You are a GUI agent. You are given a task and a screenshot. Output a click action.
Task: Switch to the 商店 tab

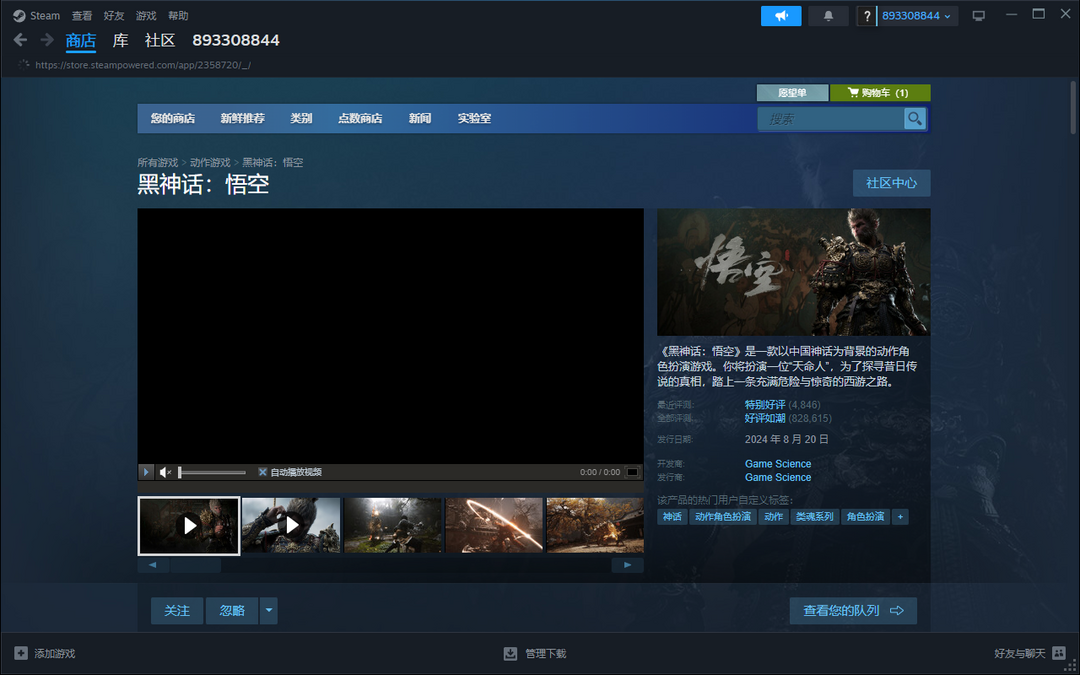81,41
